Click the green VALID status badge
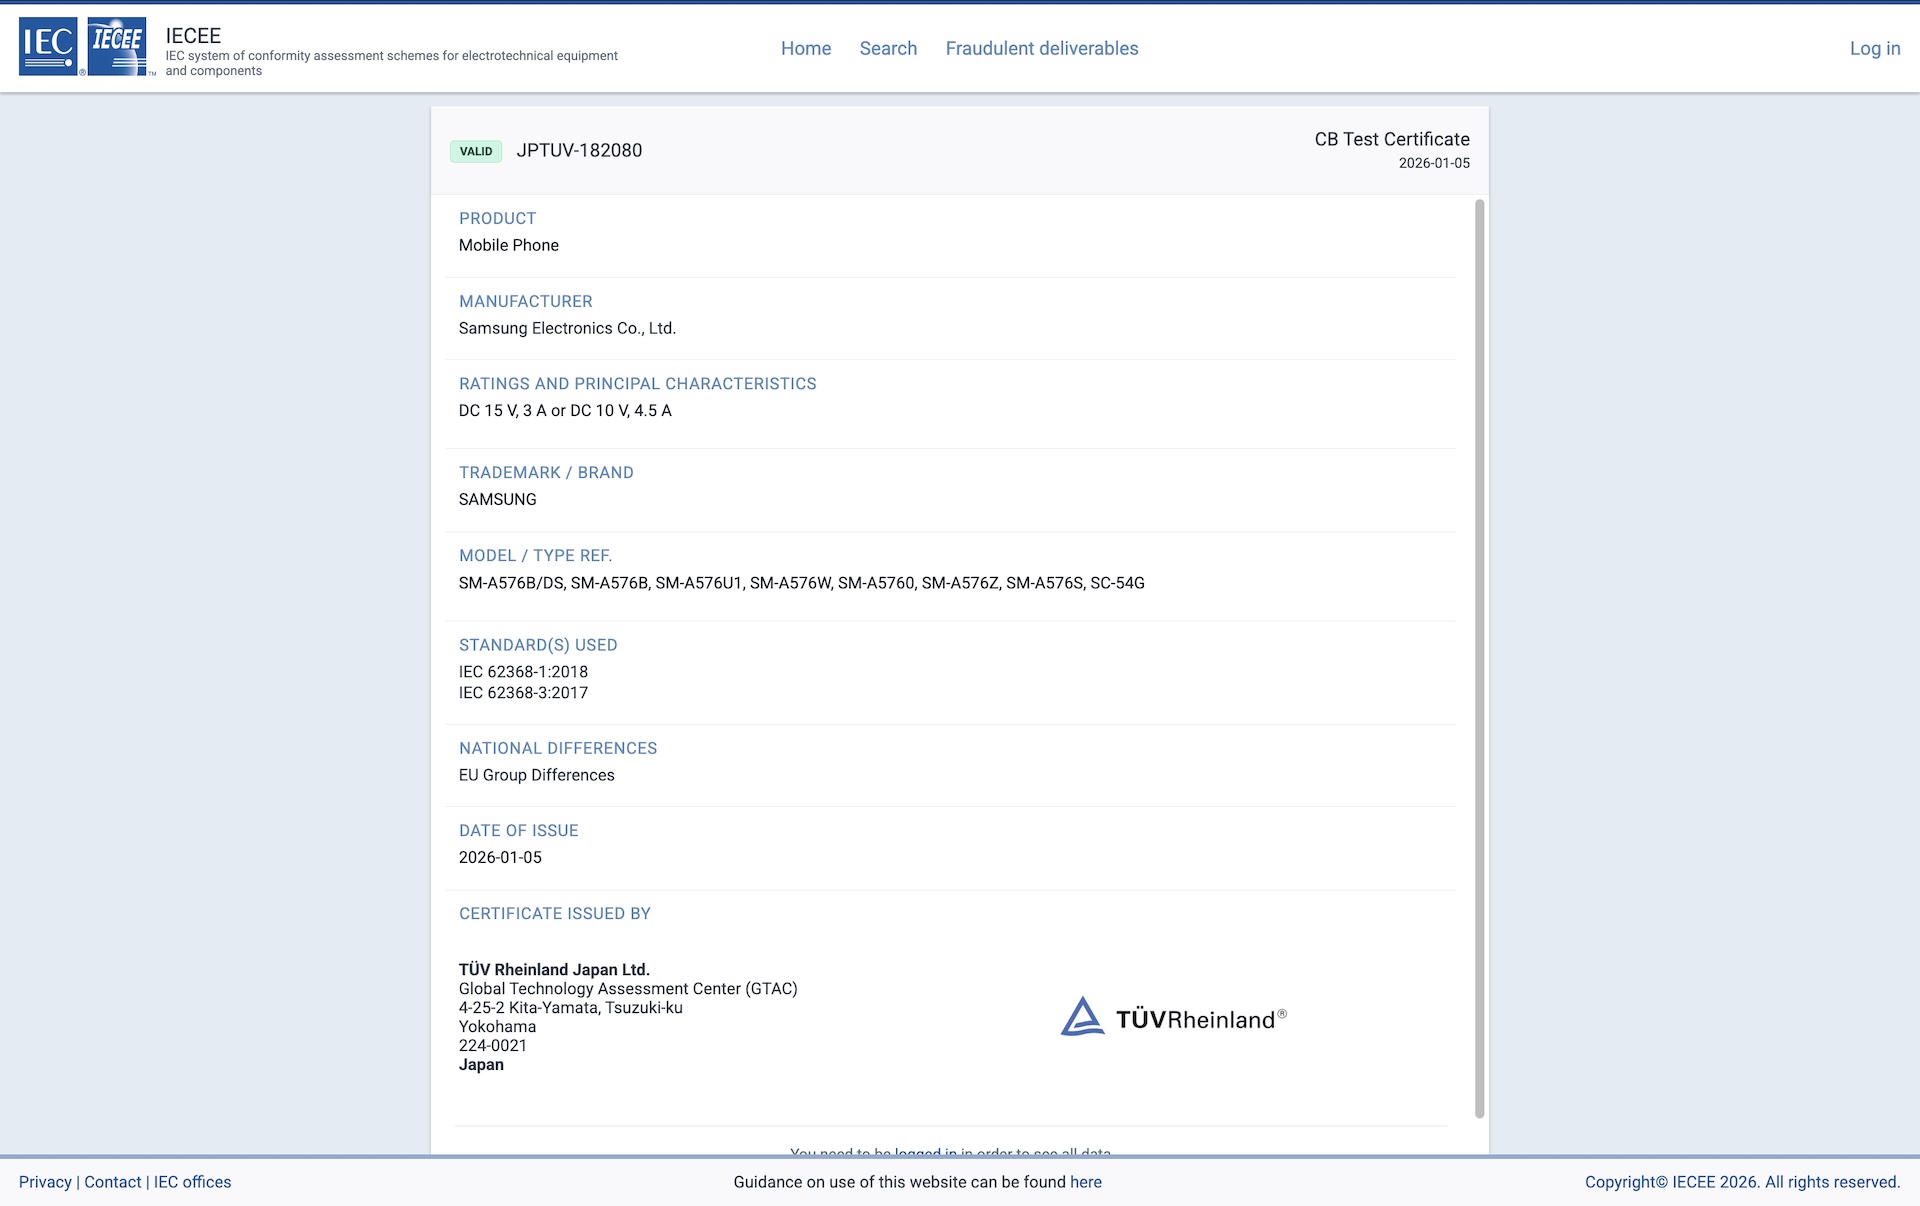The height and width of the screenshot is (1206, 1920). pyautogui.click(x=476, y=151)
